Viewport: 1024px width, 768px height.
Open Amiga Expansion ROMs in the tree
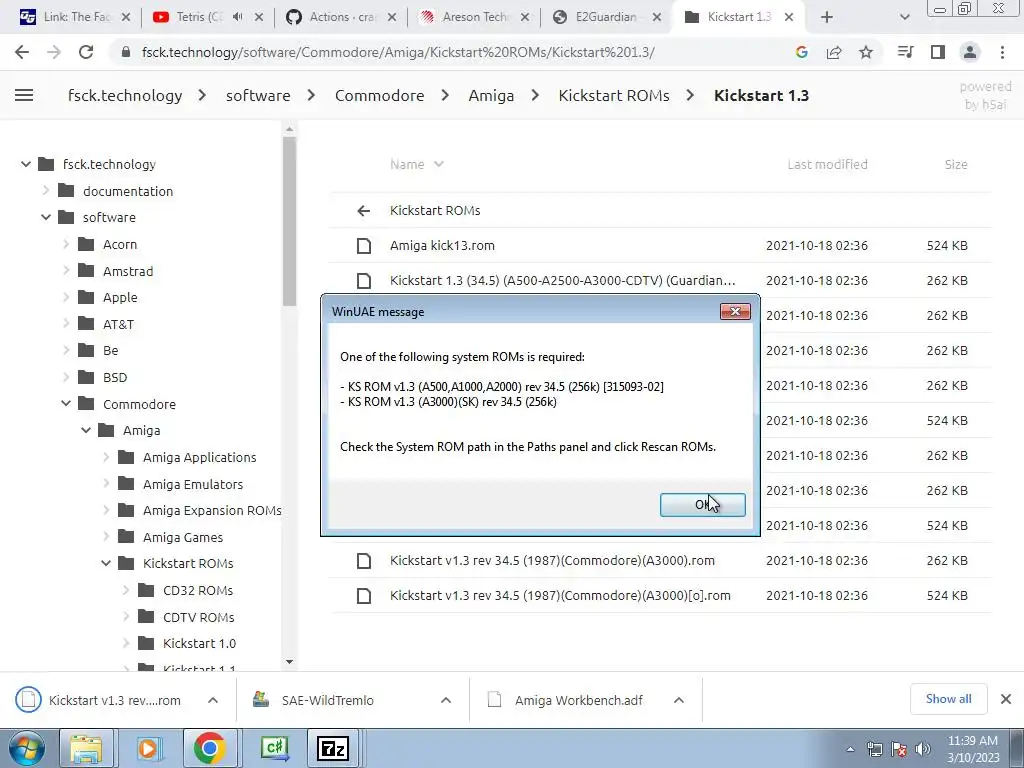(x=212, y=510)
